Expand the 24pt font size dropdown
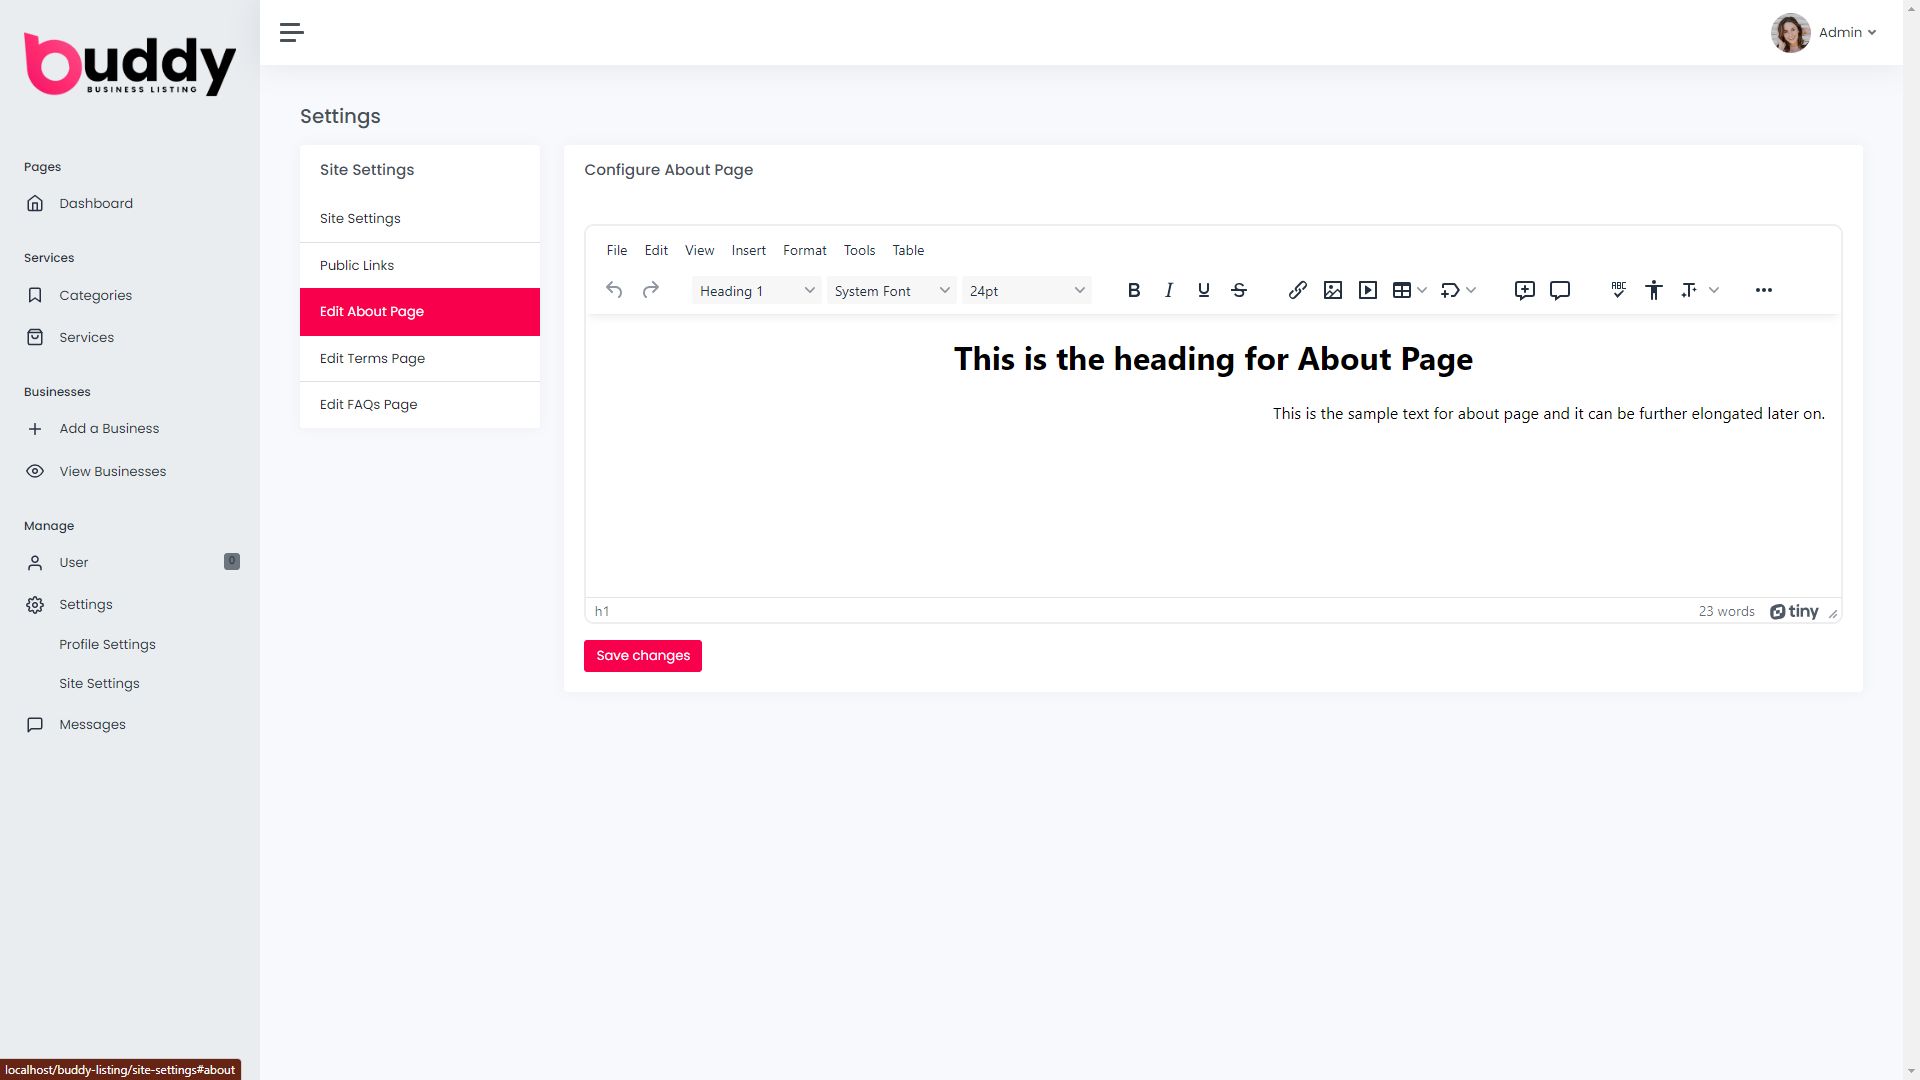 click(1026, 291)
